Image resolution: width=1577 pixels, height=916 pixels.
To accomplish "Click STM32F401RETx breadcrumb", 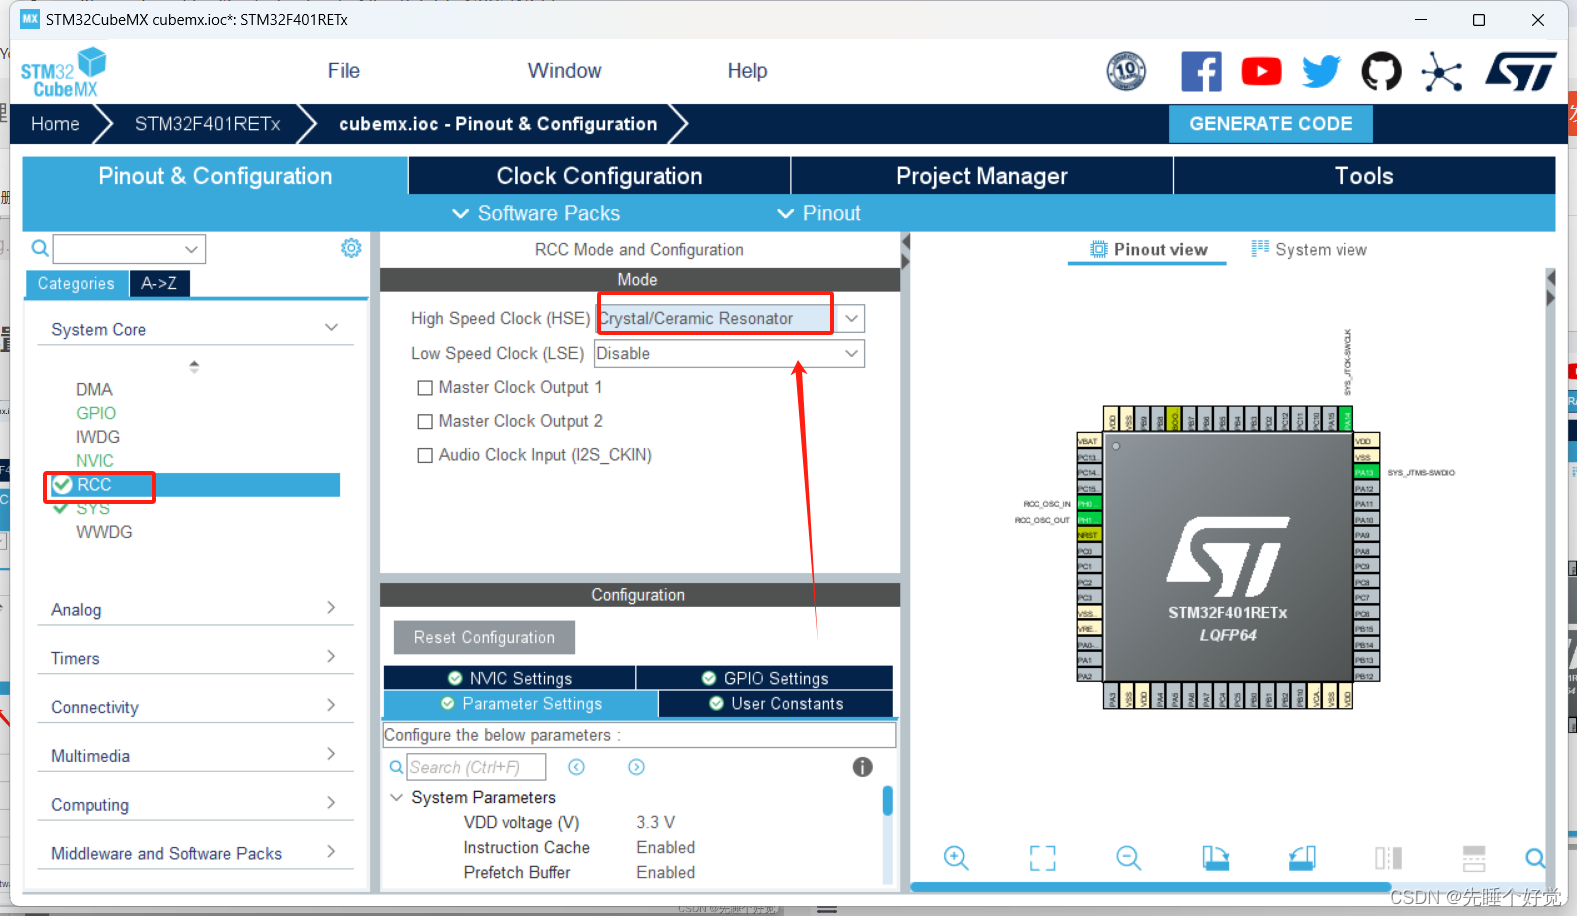I will [x=207, y=124].
